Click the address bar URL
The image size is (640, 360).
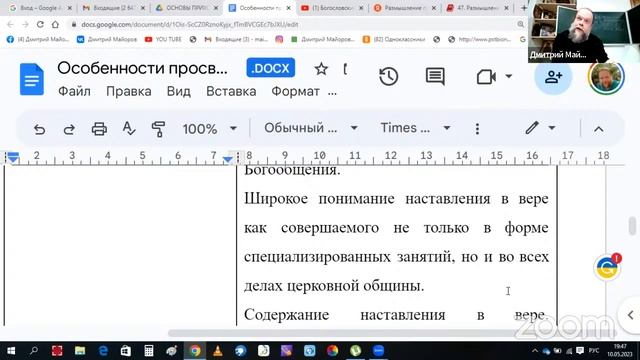click(190, 24)
